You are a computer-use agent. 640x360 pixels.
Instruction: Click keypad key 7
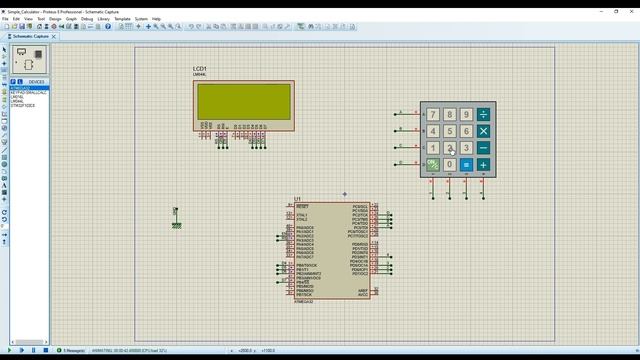[x=433, y=114]
